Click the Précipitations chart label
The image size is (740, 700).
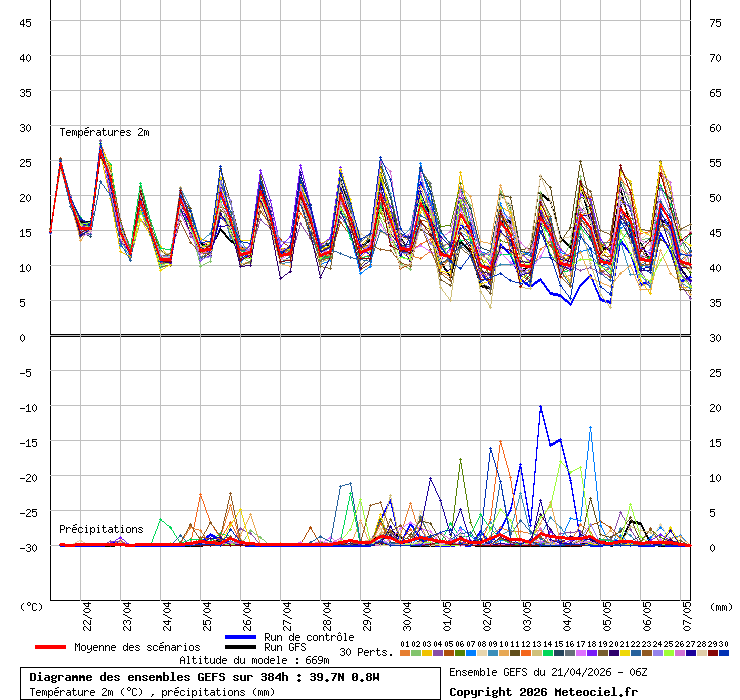[x=101, y=529]
